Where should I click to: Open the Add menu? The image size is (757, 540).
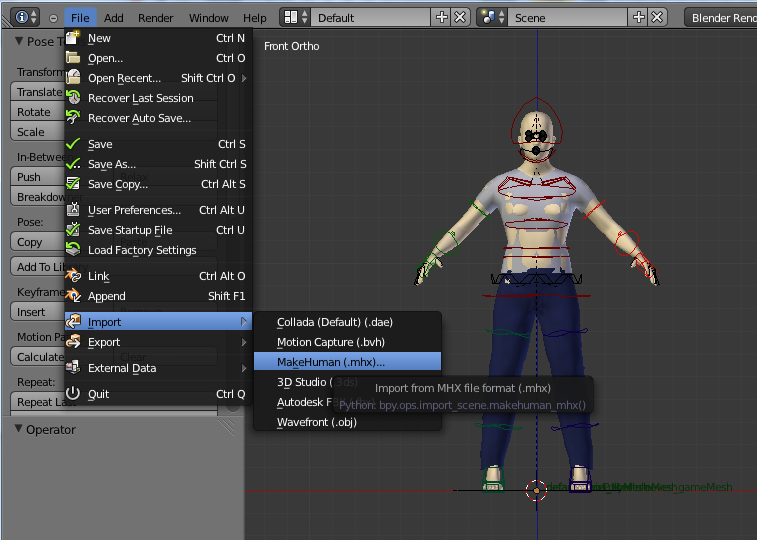click(113, 18)
